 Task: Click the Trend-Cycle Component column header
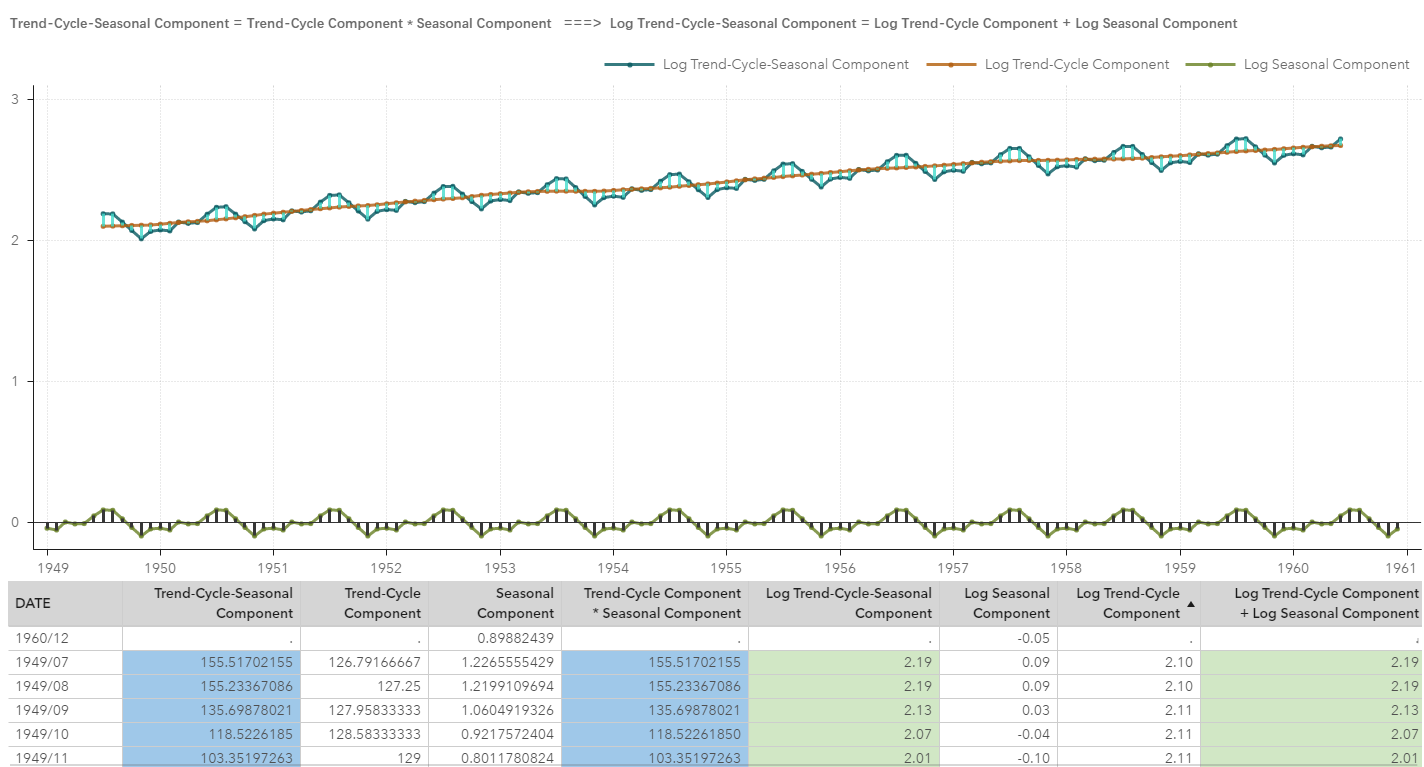pos(364,603)
